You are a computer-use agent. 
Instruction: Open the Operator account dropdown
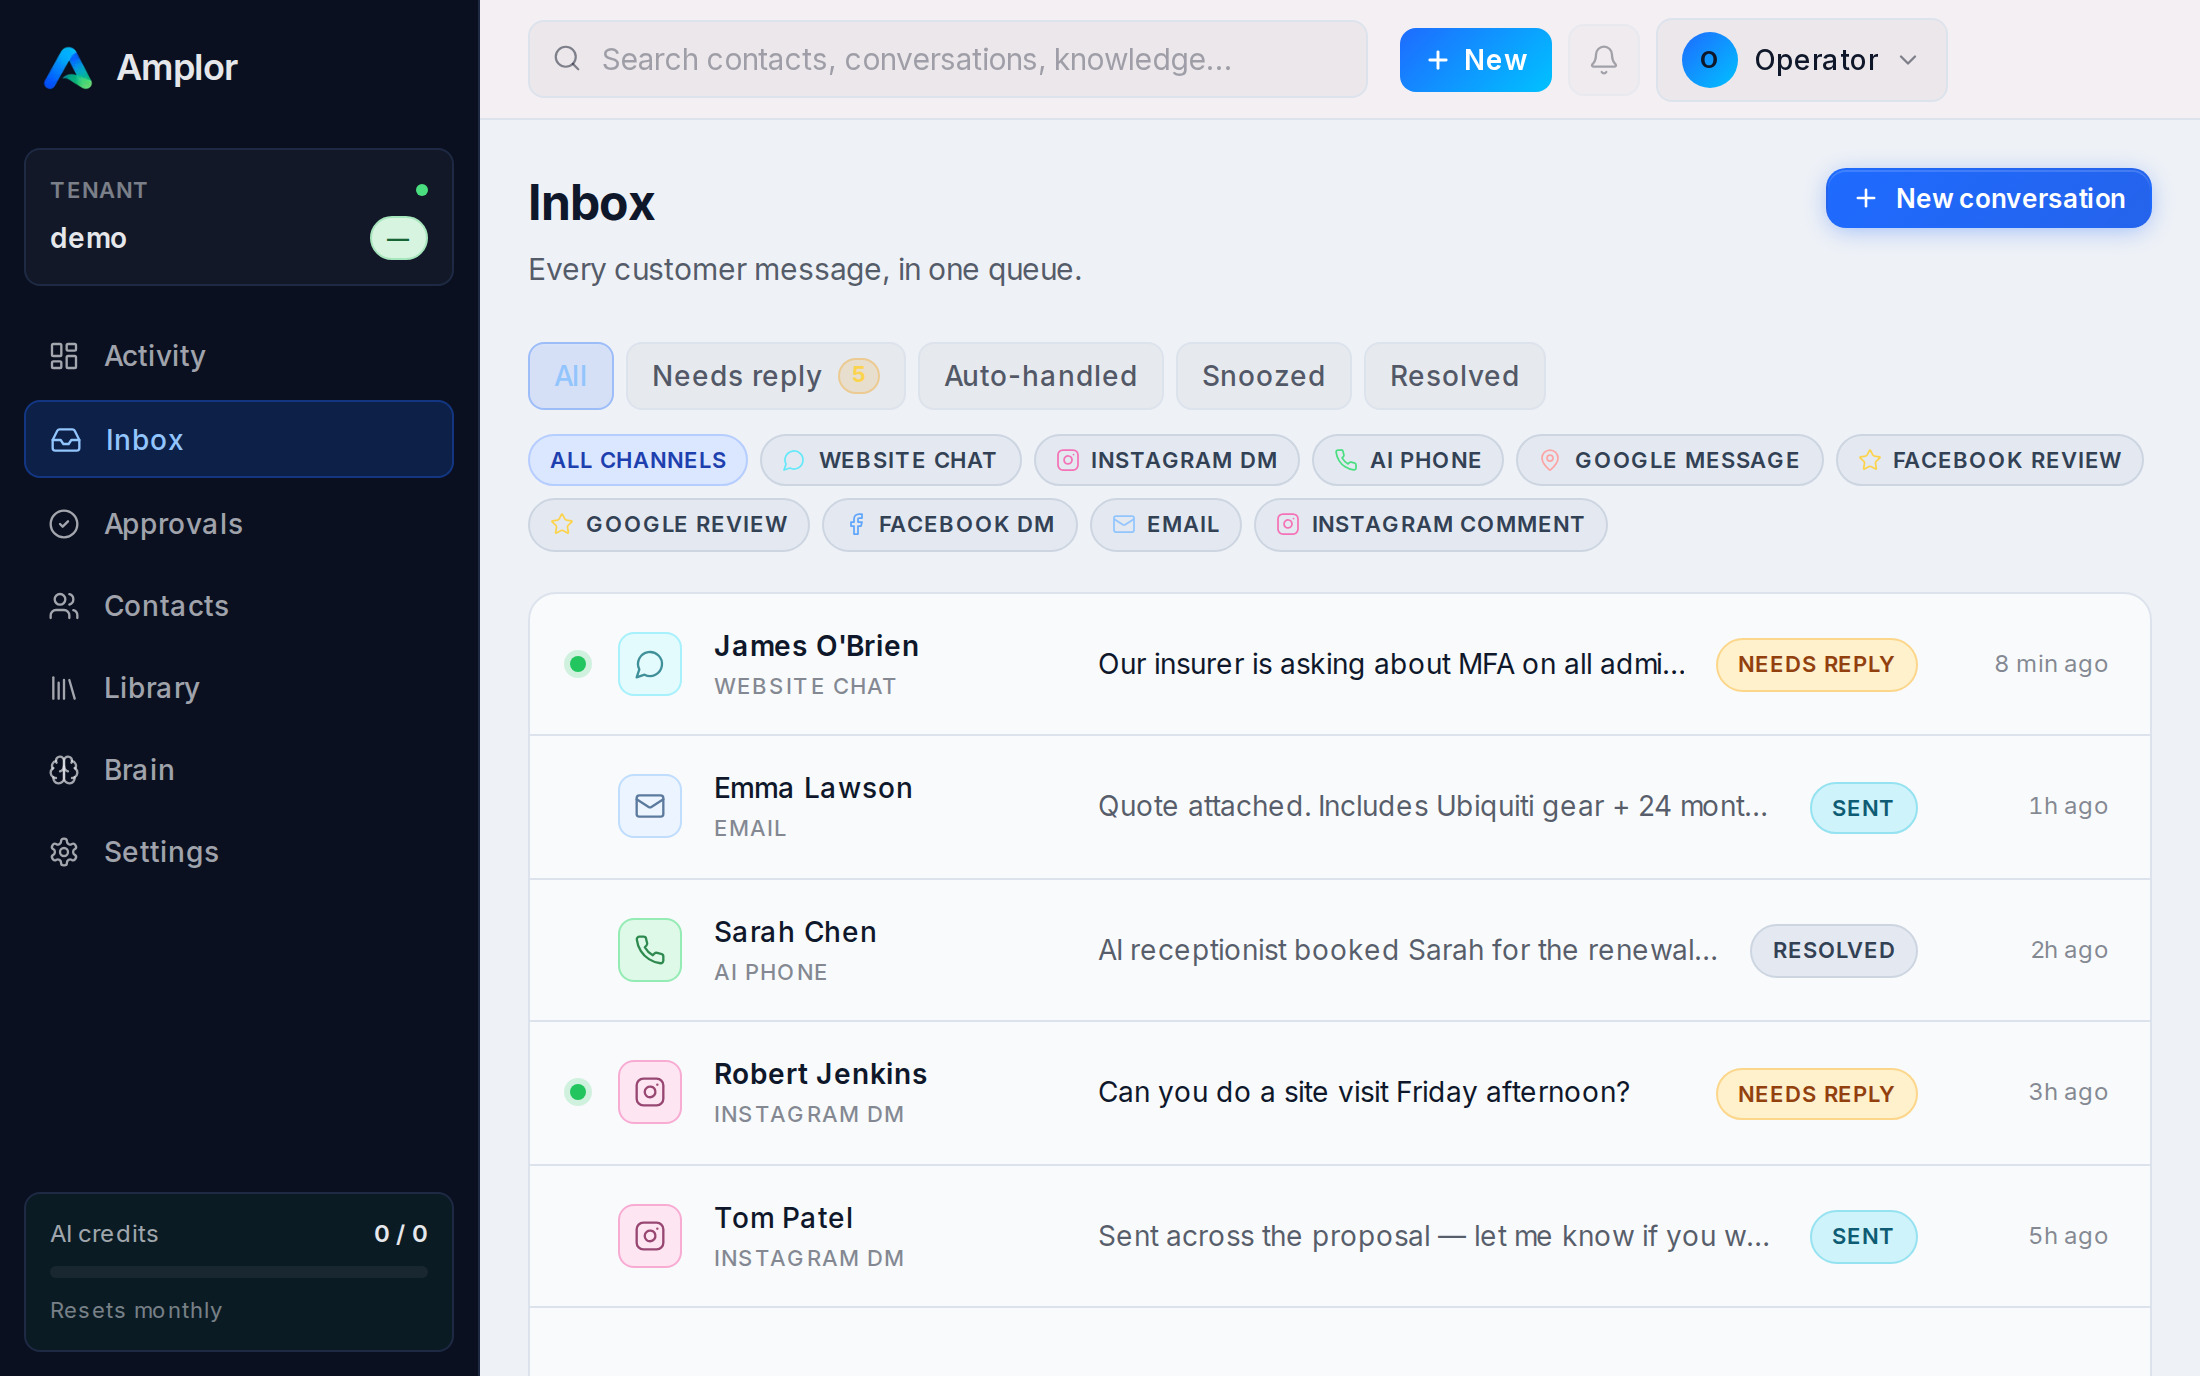tap(1801, 60)
